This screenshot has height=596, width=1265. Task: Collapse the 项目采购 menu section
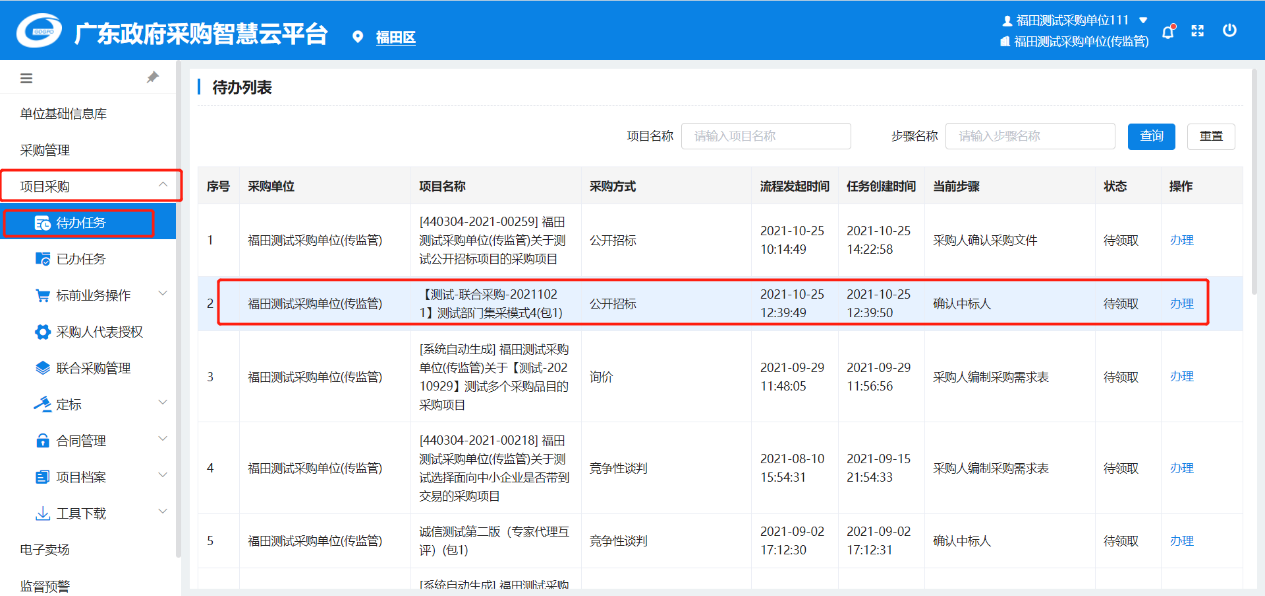pos(162,185)
